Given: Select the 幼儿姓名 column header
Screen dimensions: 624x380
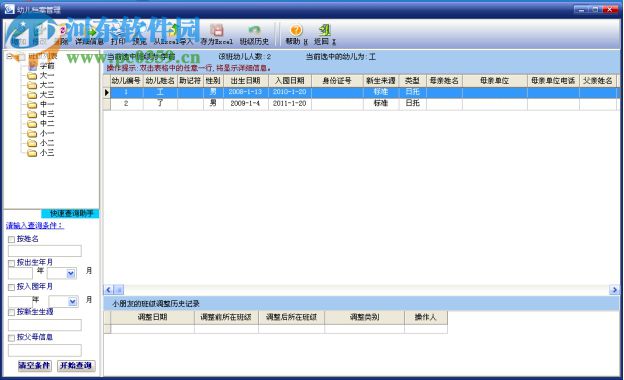Looking at the screenshot, I should click(x=160, y=81).
